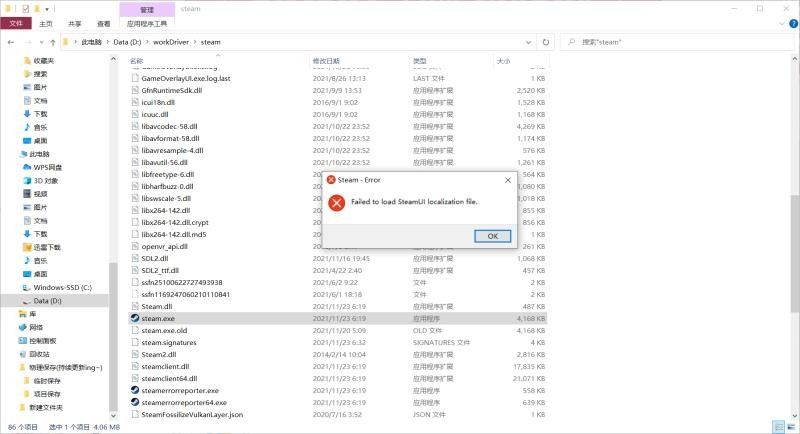Go back with the back arrow
Screen dimensions: 800x434
point(11,42)
